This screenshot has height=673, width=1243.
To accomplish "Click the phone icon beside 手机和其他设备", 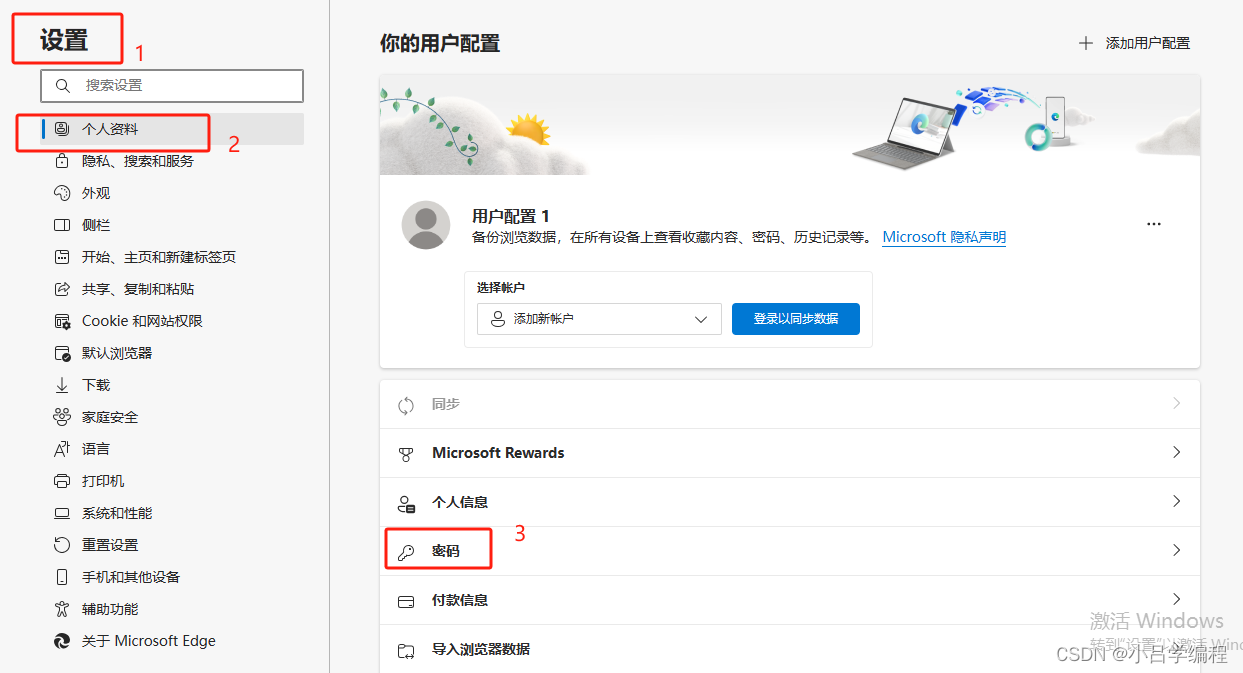I will click(62, 577).
